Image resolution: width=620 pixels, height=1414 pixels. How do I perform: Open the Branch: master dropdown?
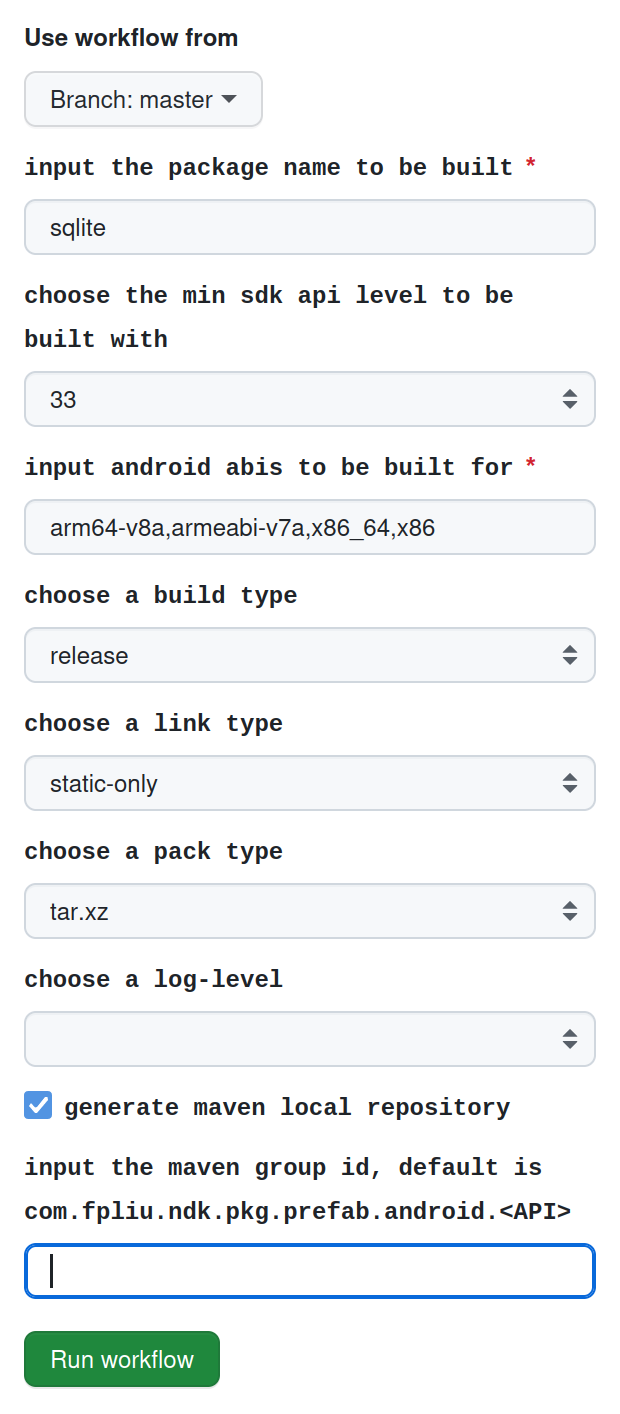click(x=143, y=99)
